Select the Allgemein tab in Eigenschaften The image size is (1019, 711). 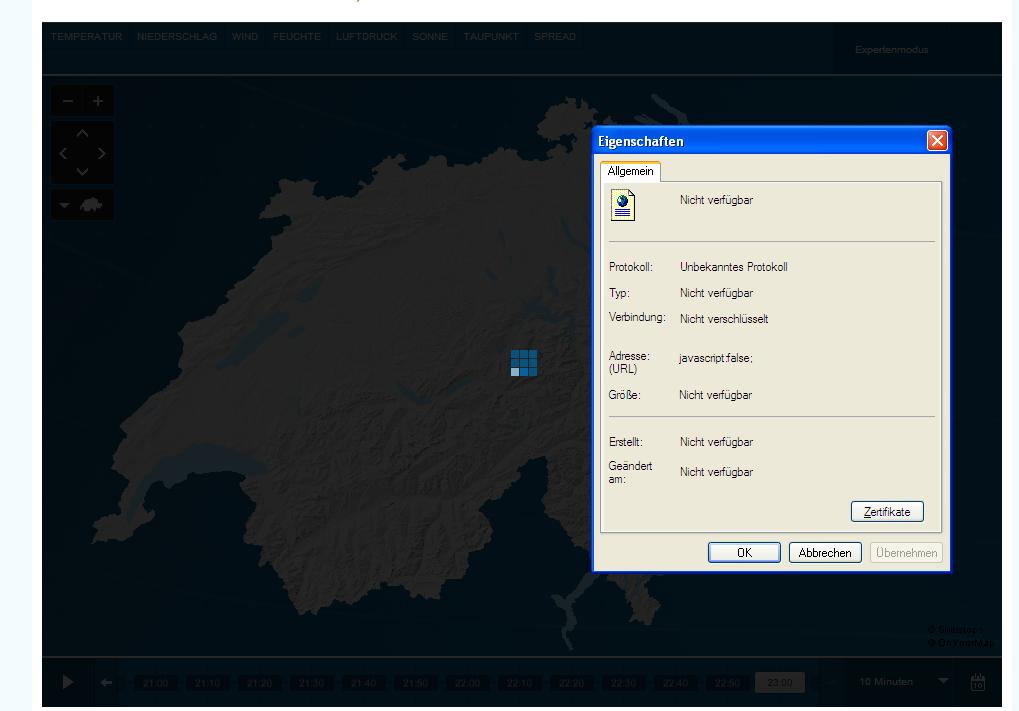click(630, 172)
